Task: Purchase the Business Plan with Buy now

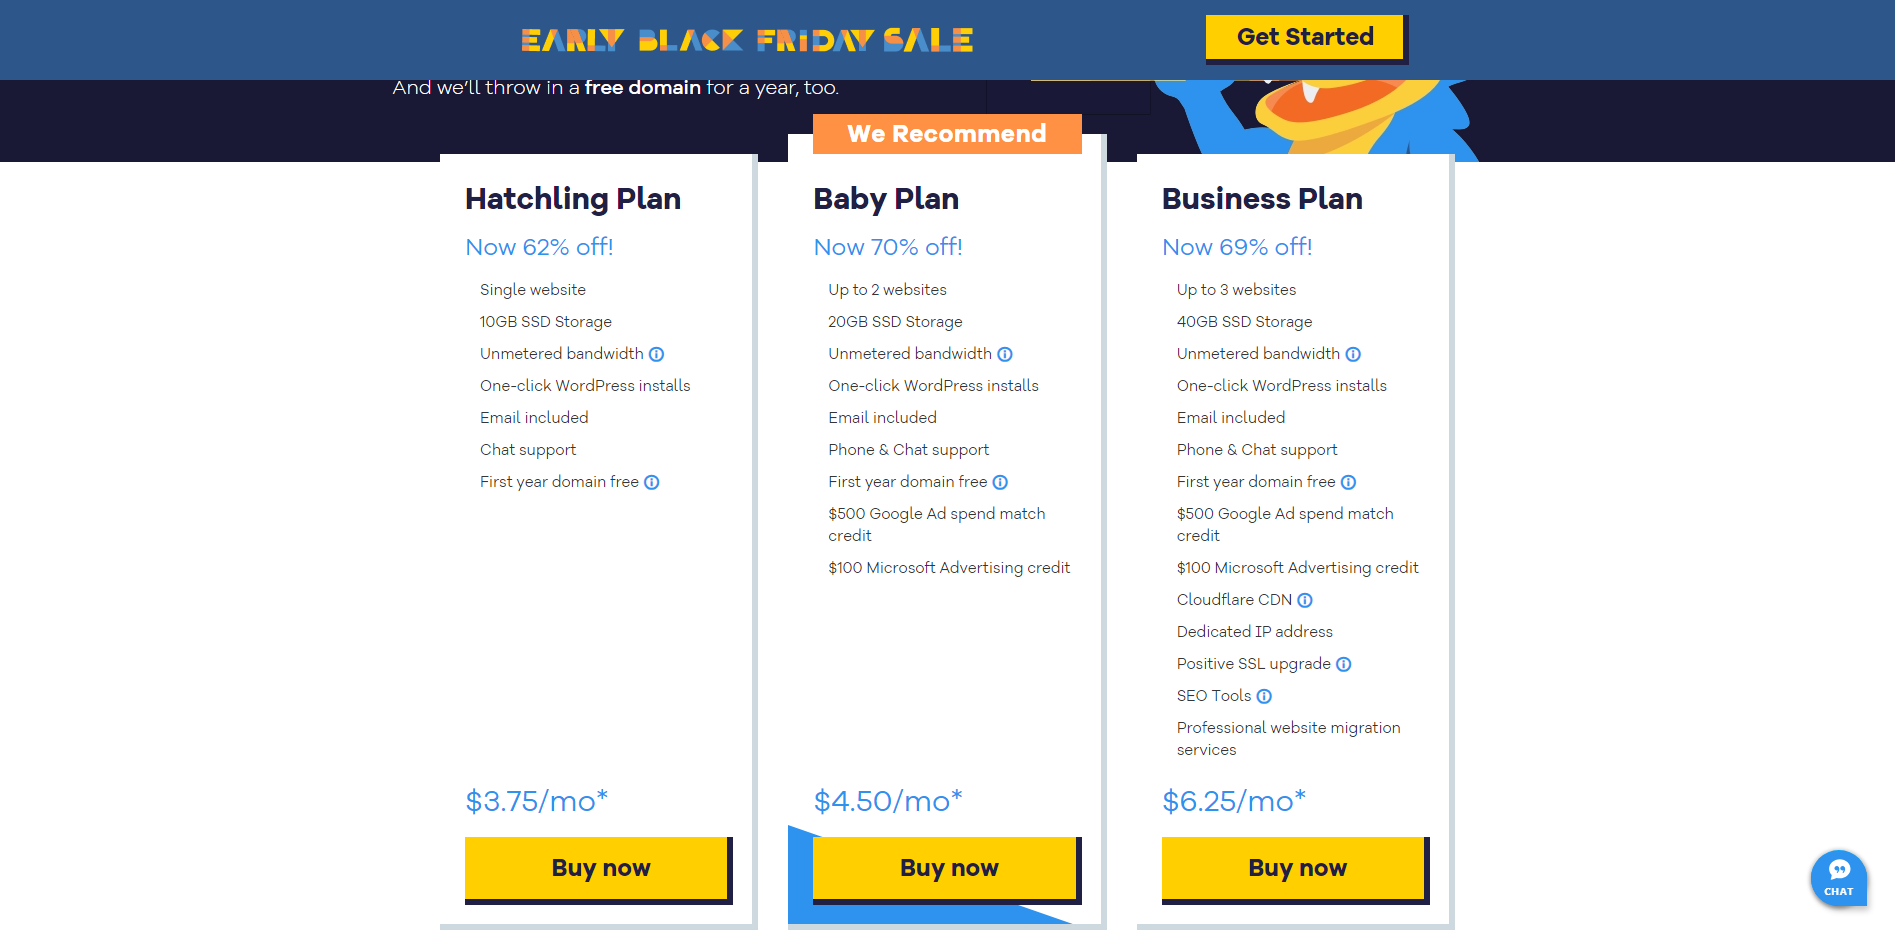Action: pos(1296,868)
